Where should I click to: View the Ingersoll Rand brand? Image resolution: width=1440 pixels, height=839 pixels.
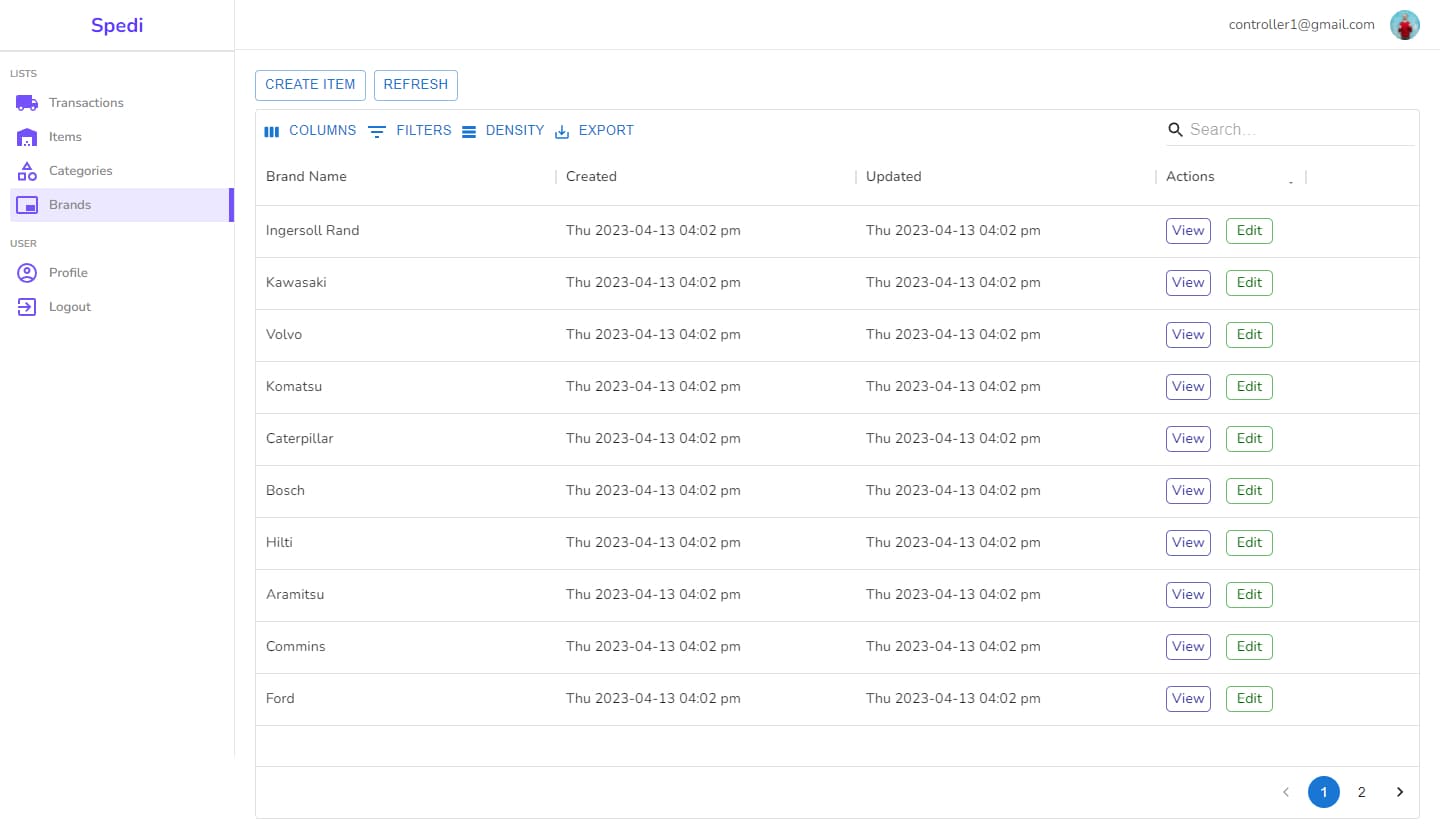pyautogui.click(x=1188, y=231)
